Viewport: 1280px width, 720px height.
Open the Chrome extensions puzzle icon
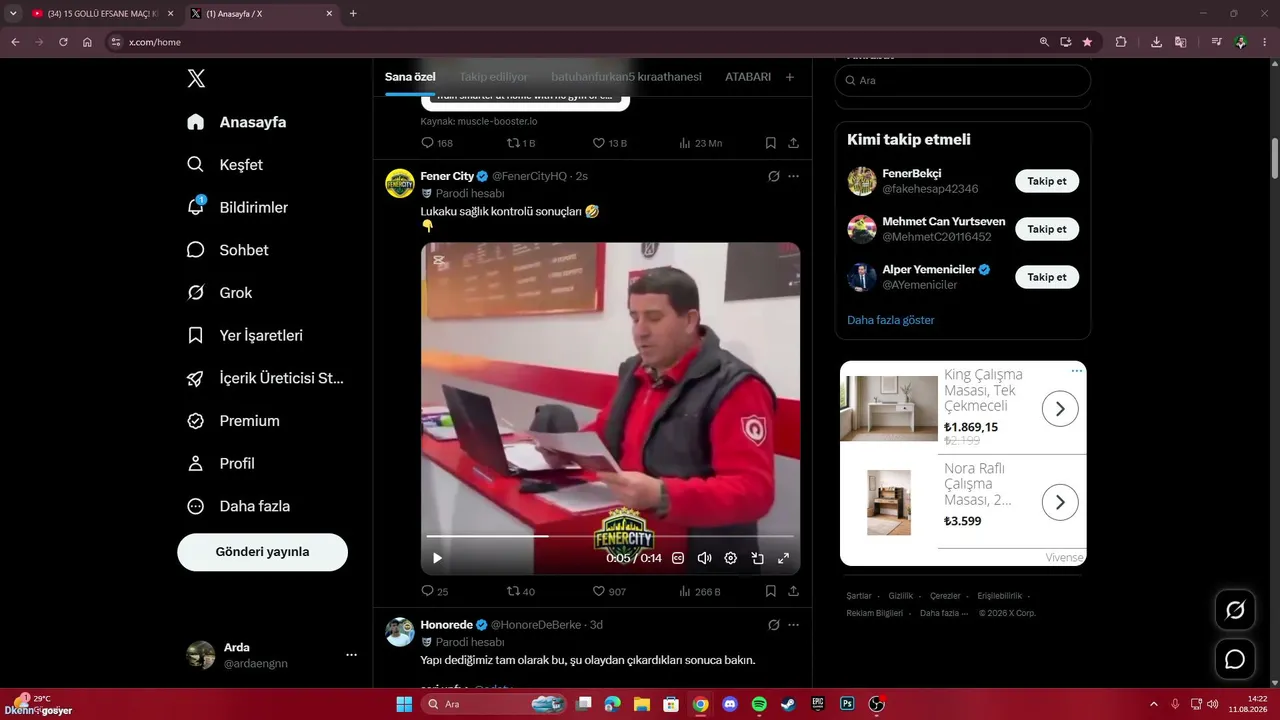[x=1121, y=42]
